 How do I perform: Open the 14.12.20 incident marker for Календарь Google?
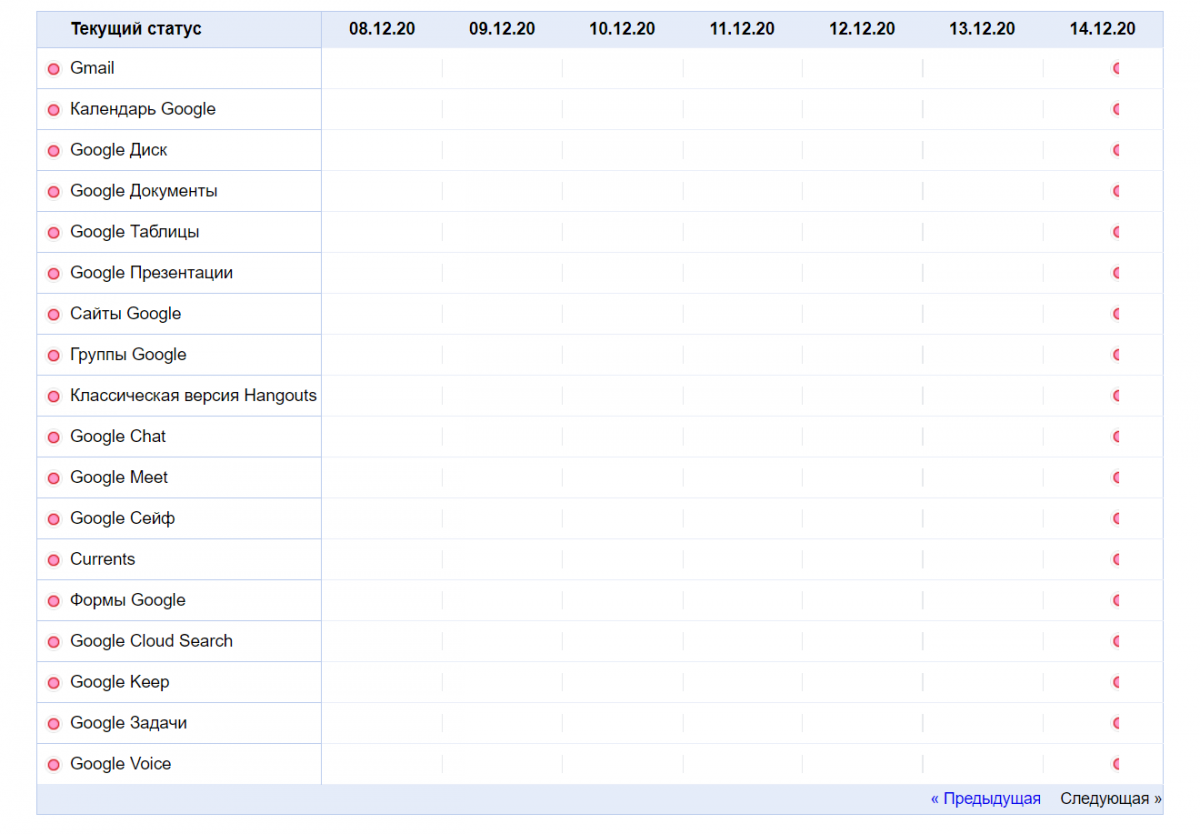(x=1116, y=109)
